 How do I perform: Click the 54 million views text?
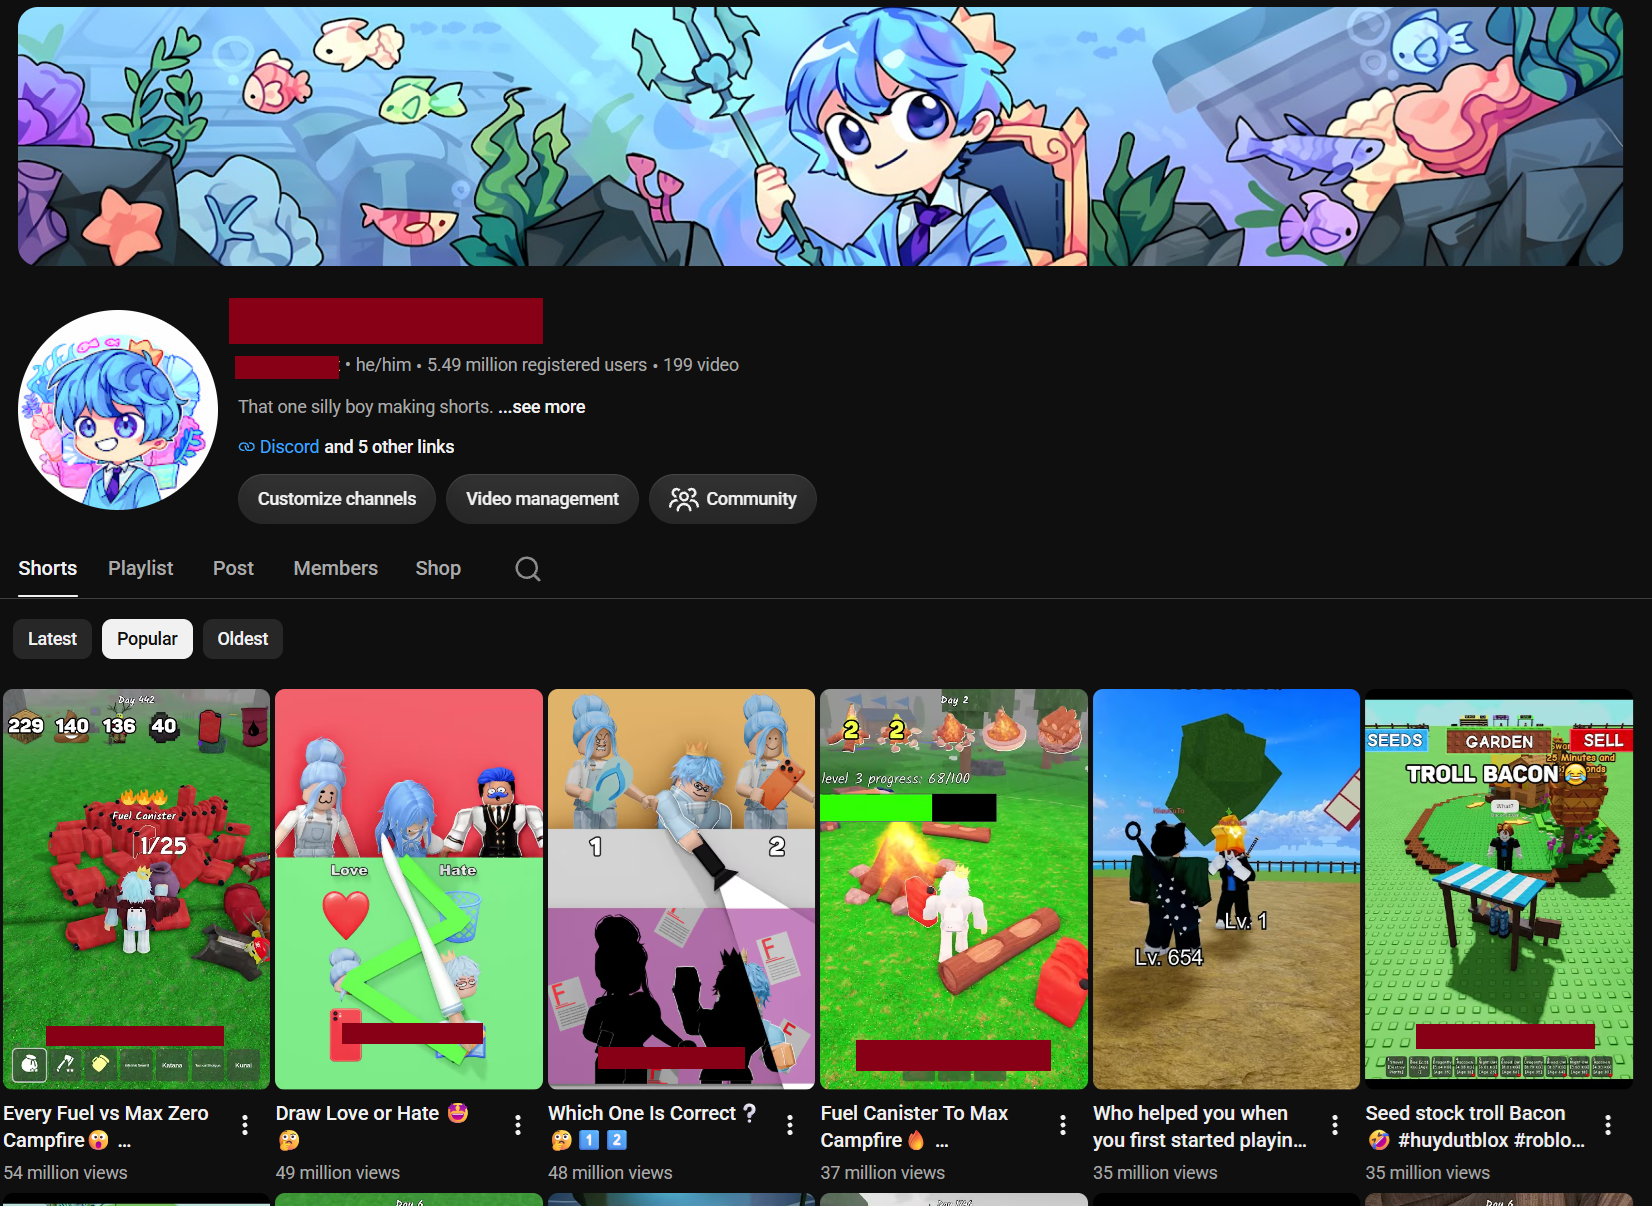point(65,1173)
